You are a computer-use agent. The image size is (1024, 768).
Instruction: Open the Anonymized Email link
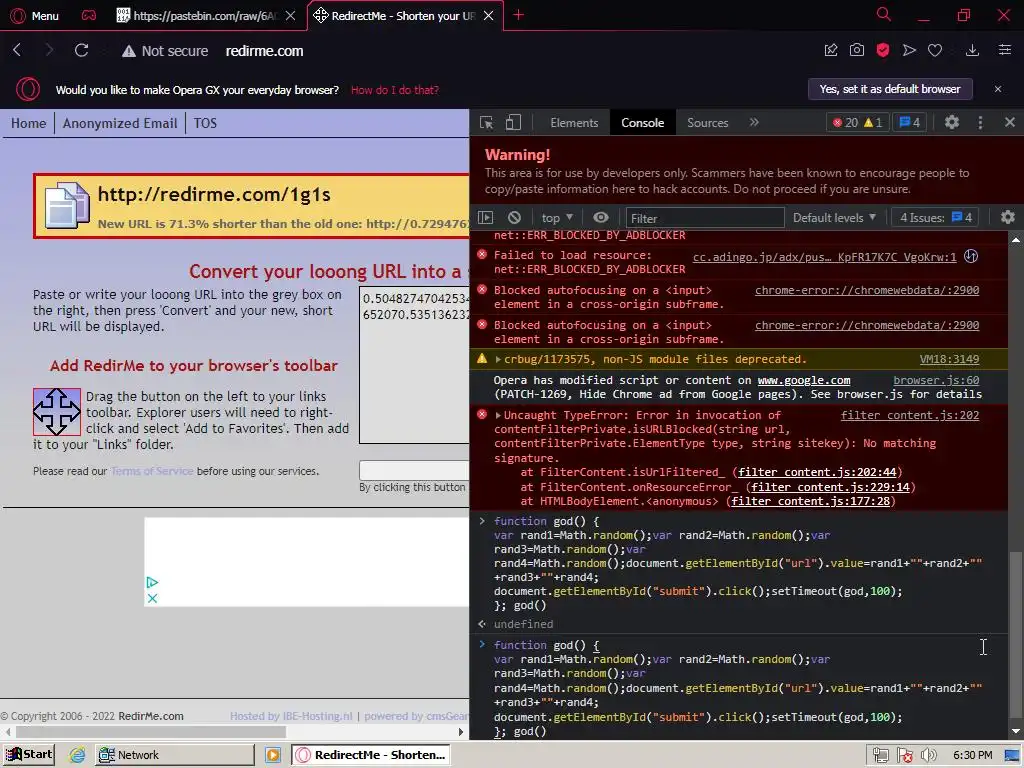[x=120, y=123]
